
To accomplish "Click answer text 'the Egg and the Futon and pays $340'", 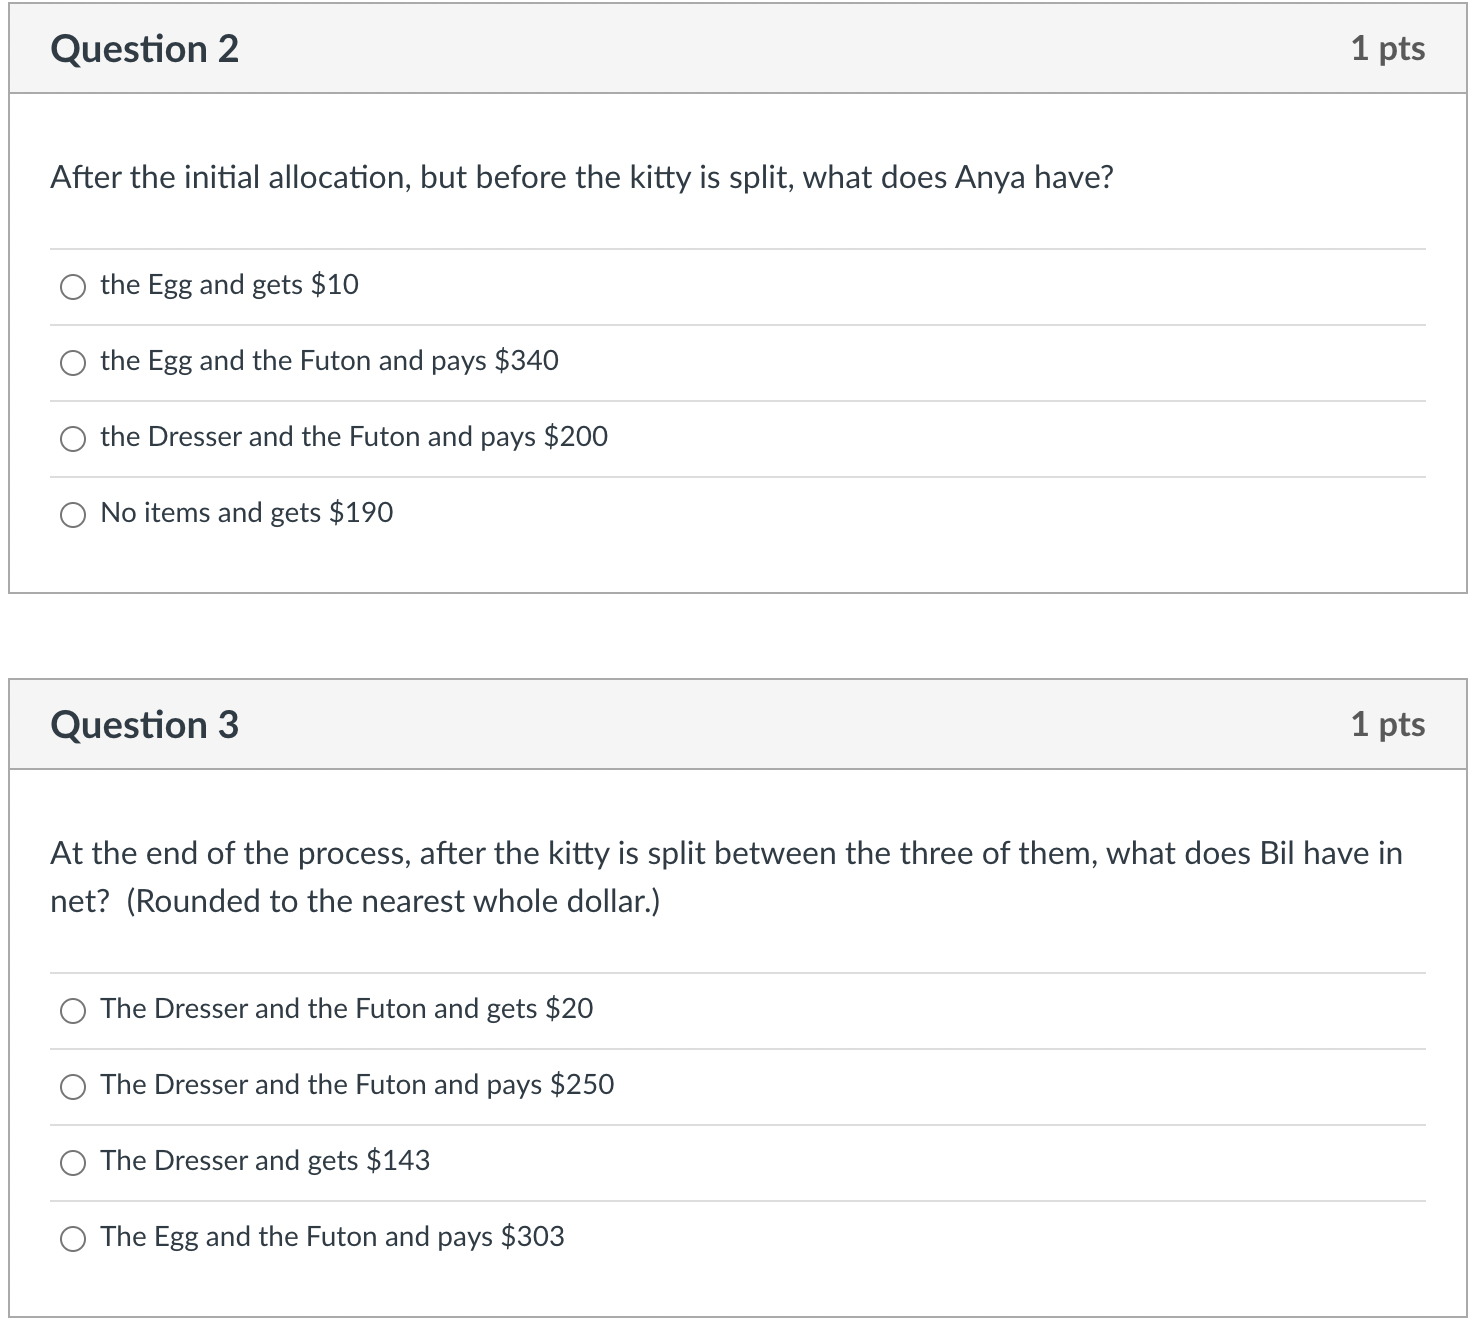I will click(x=329, y=361).
